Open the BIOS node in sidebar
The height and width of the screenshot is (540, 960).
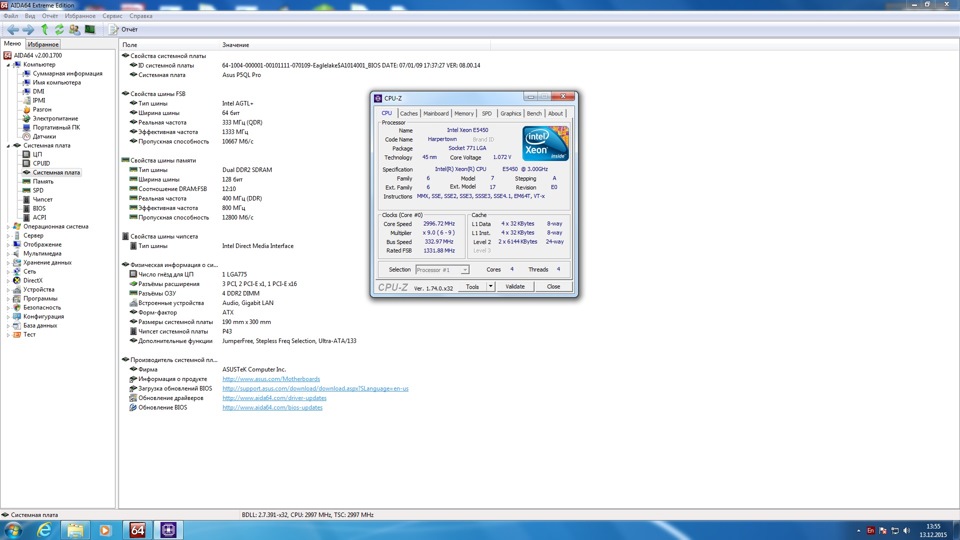39,208
